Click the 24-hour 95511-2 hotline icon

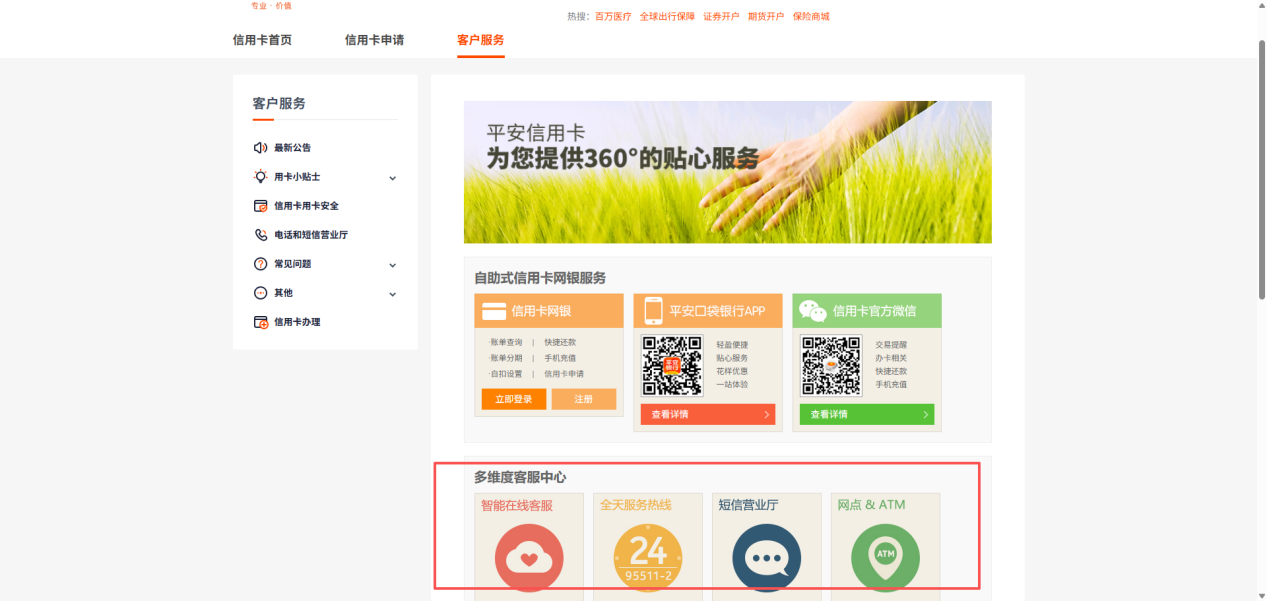[648, 558]
